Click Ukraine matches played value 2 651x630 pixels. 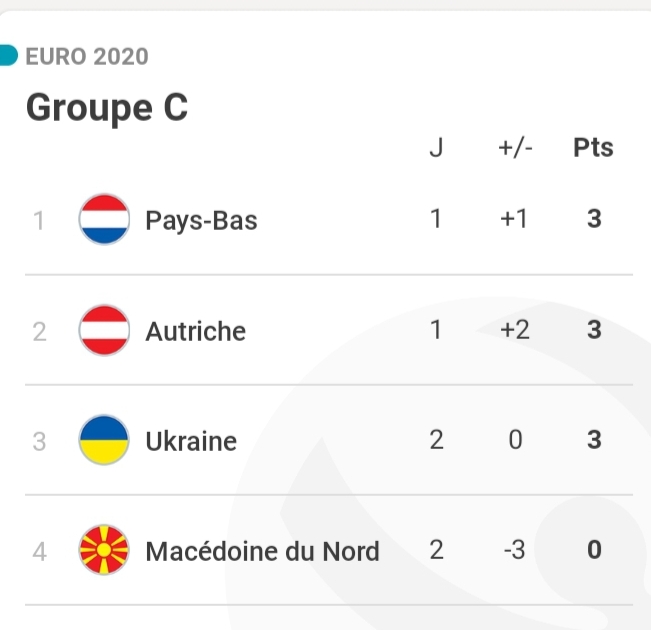(436, 440)
